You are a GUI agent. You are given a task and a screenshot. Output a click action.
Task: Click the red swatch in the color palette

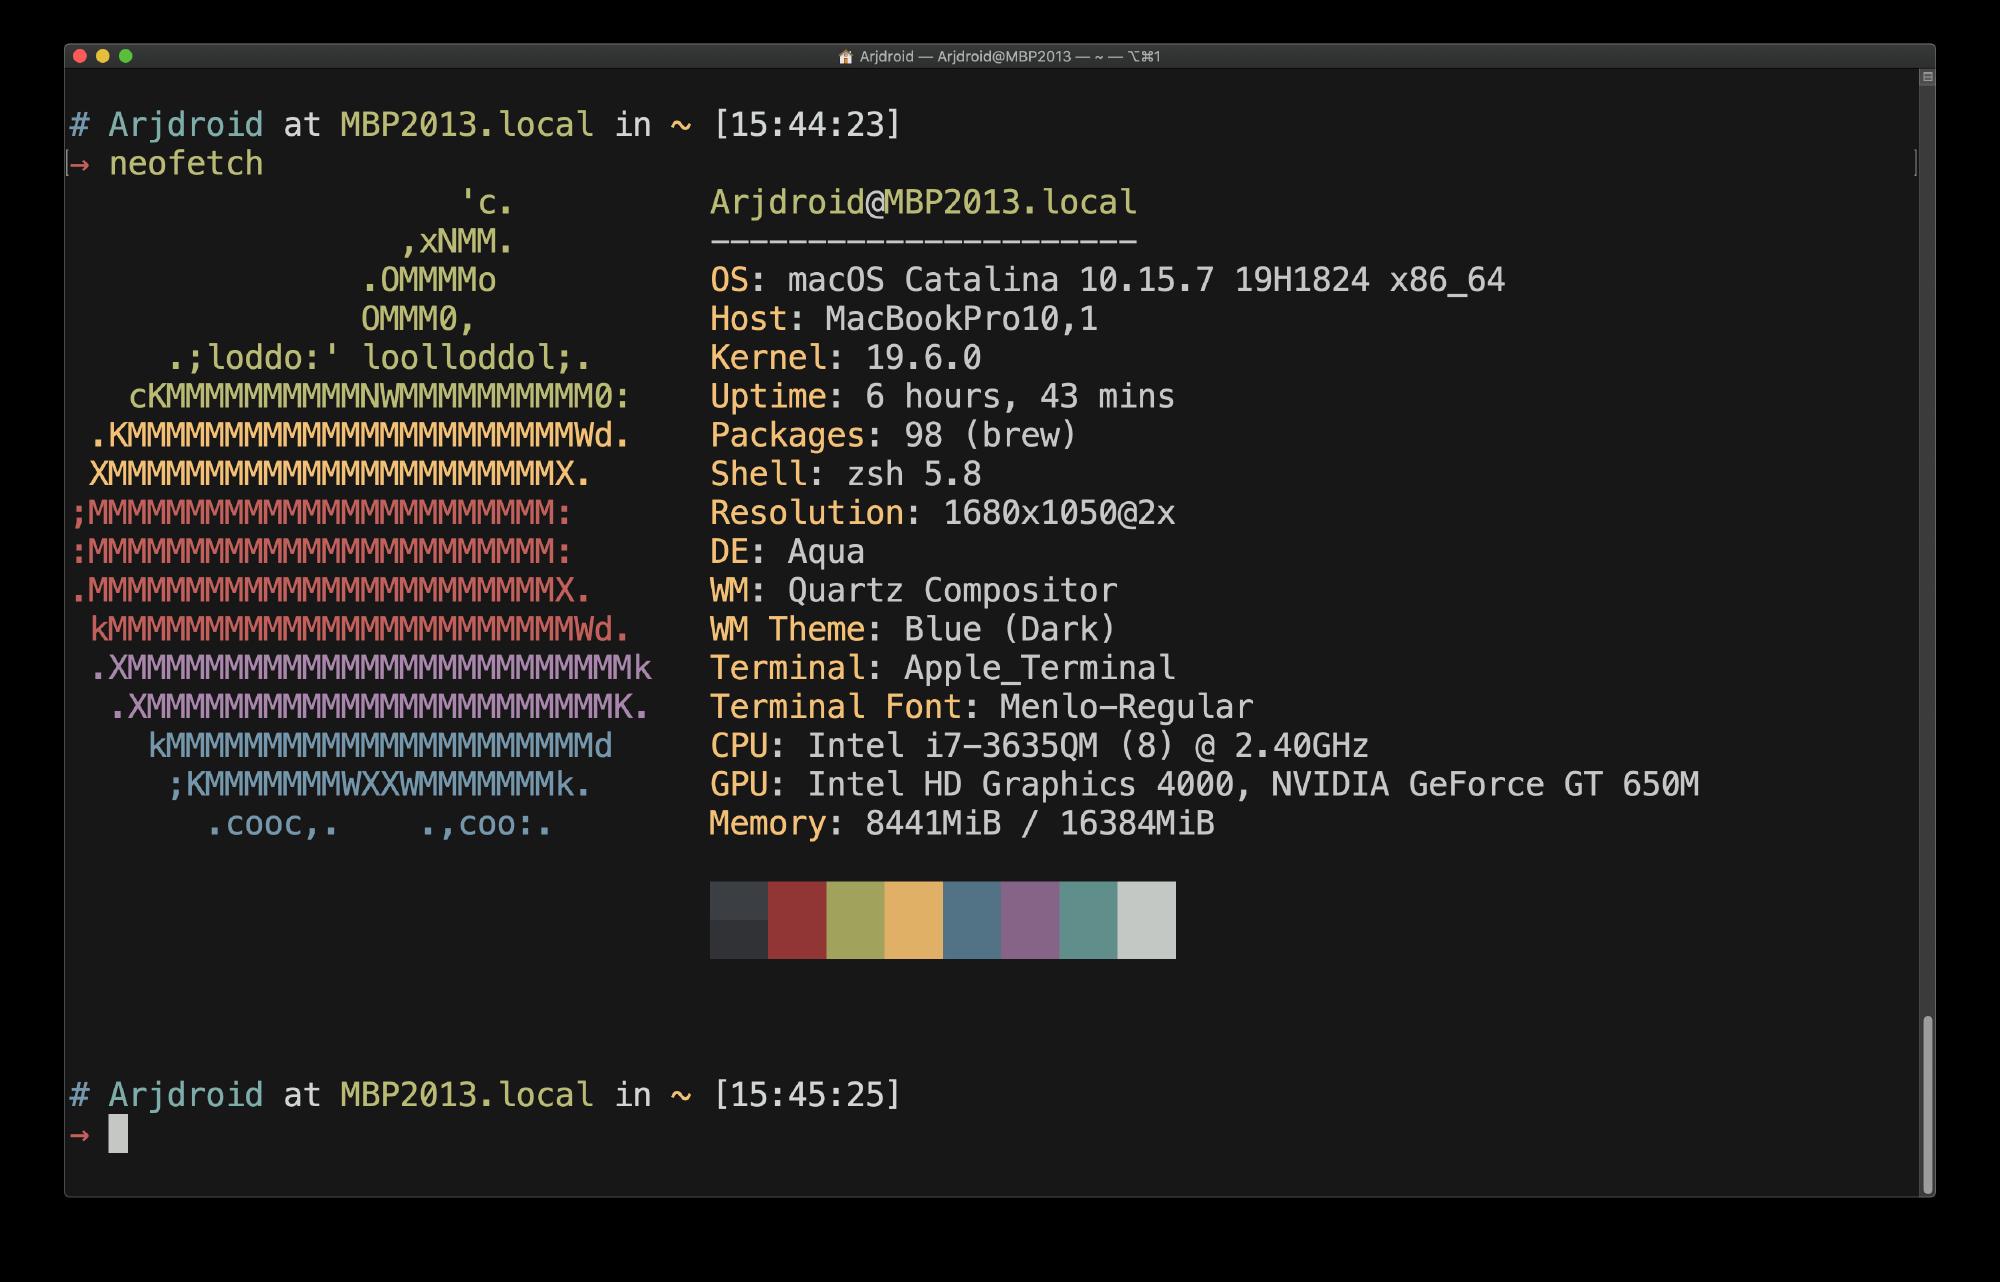click(x=796, y=920)
